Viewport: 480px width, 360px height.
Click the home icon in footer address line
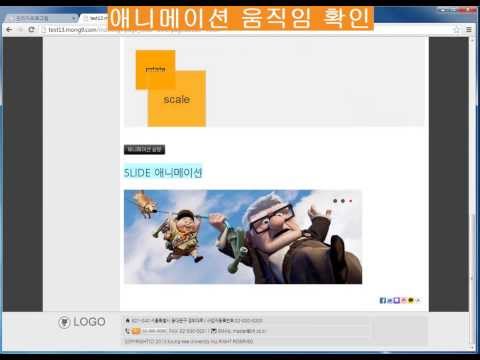[127, 320]
